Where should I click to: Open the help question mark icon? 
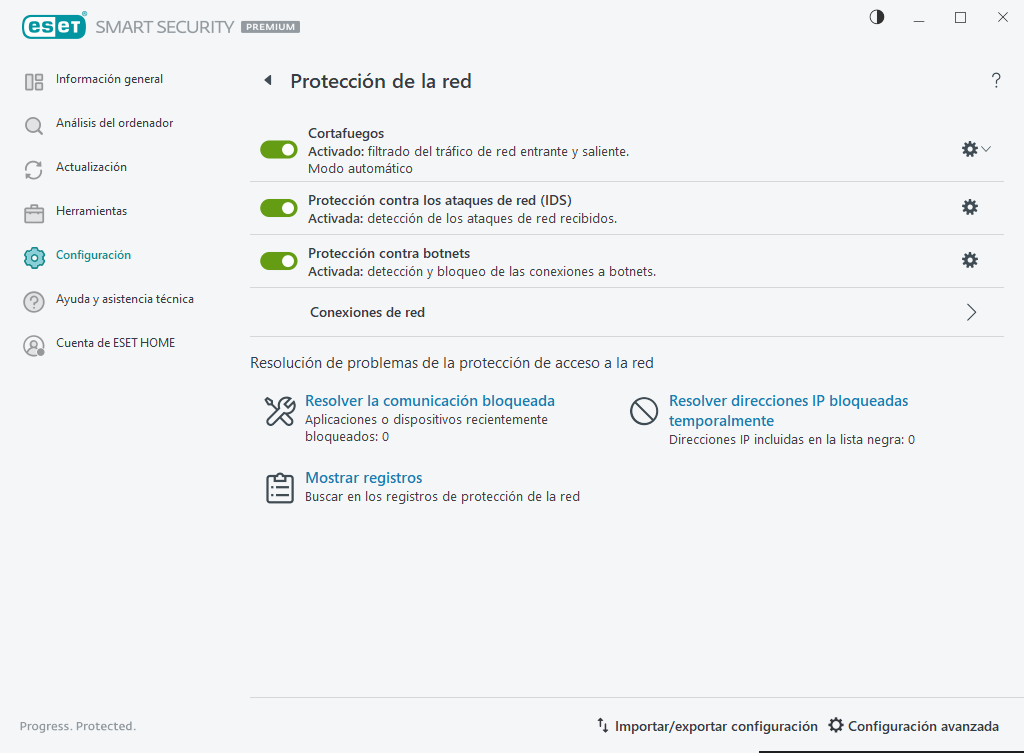[996, 81]
